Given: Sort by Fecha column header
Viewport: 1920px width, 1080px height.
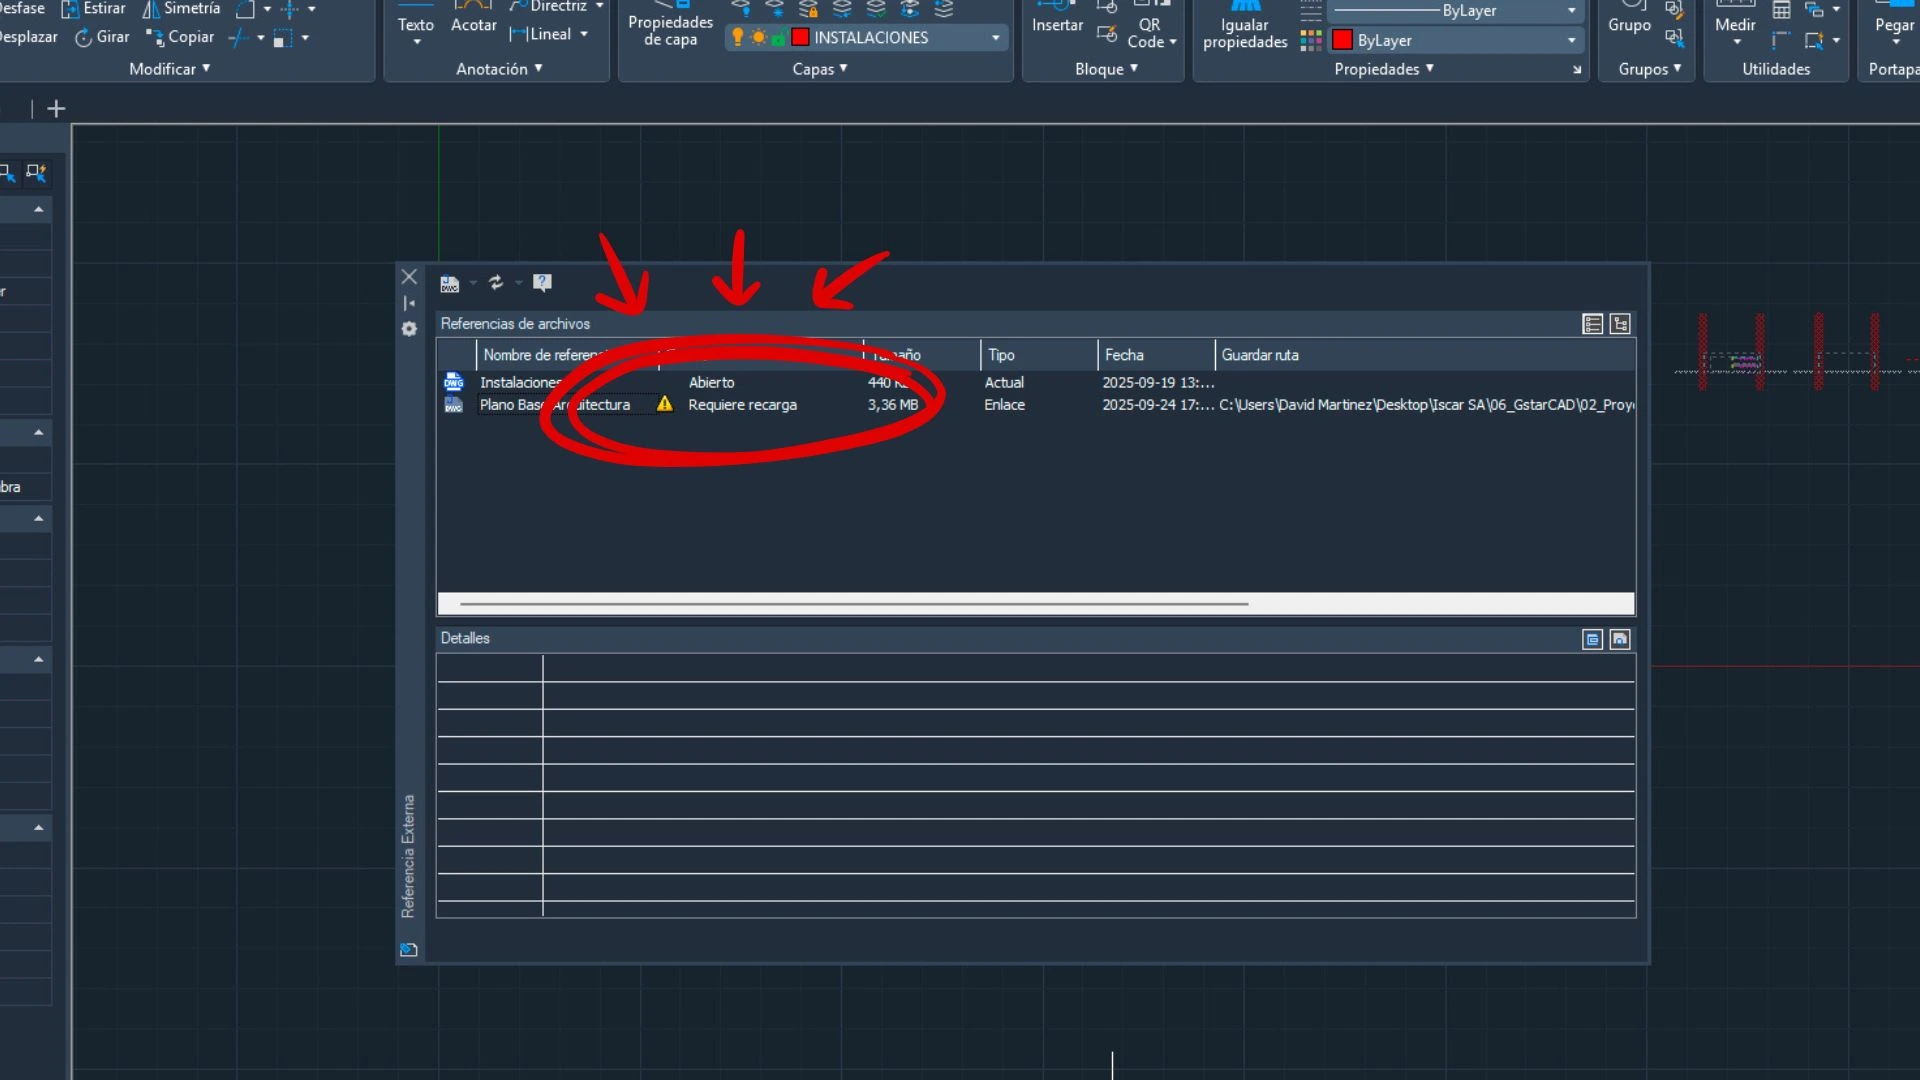Looking at the screenshot, I should pyautogui.click(x=1156, y=355).
